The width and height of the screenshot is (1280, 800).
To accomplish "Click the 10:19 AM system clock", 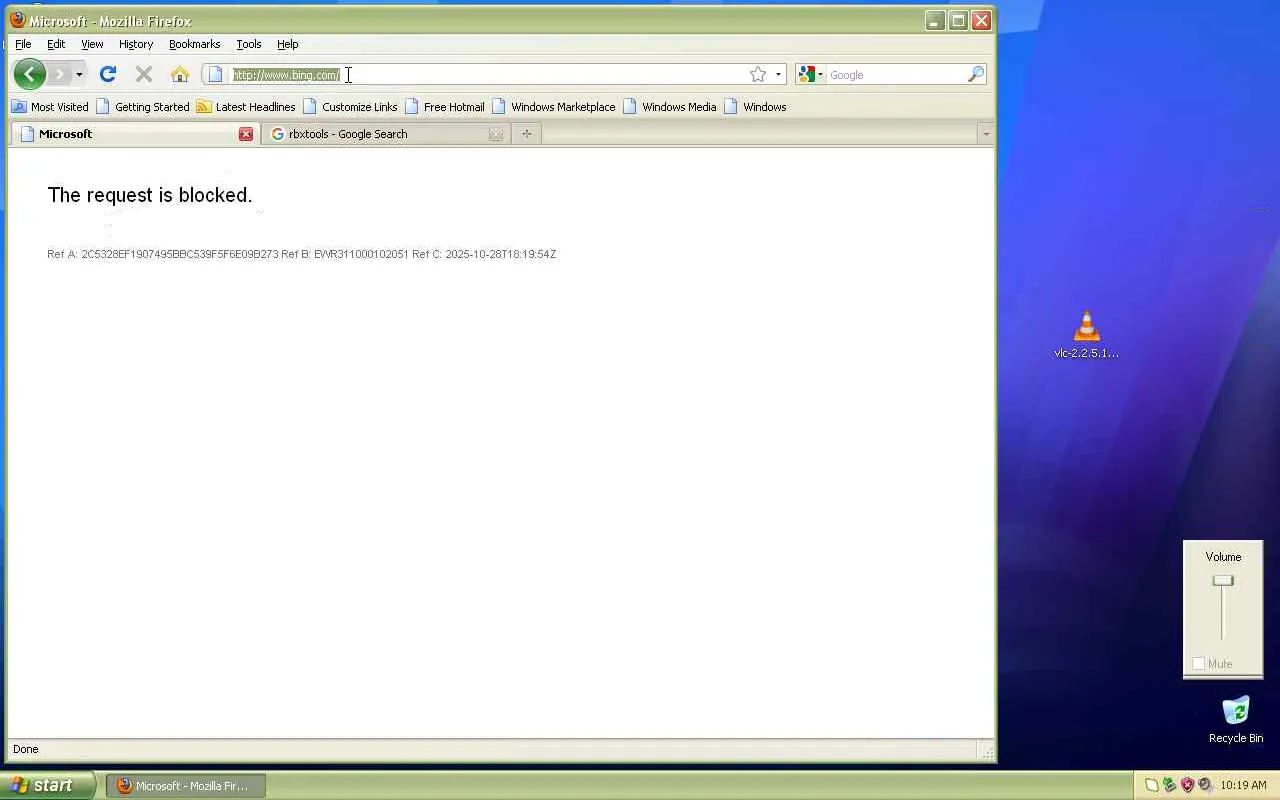I will (1244, 785).
